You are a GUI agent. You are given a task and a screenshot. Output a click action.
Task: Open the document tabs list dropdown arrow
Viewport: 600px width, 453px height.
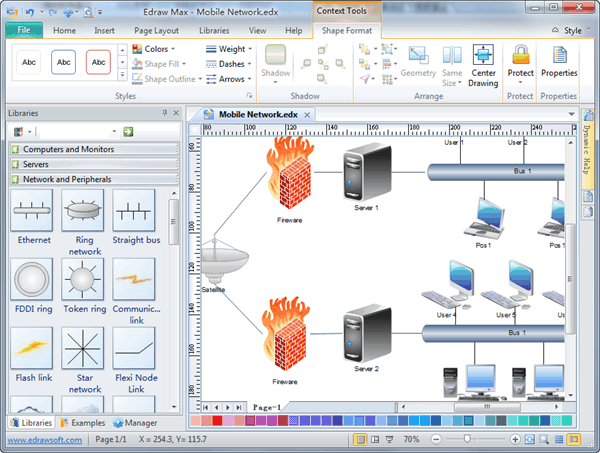[571, 114]
